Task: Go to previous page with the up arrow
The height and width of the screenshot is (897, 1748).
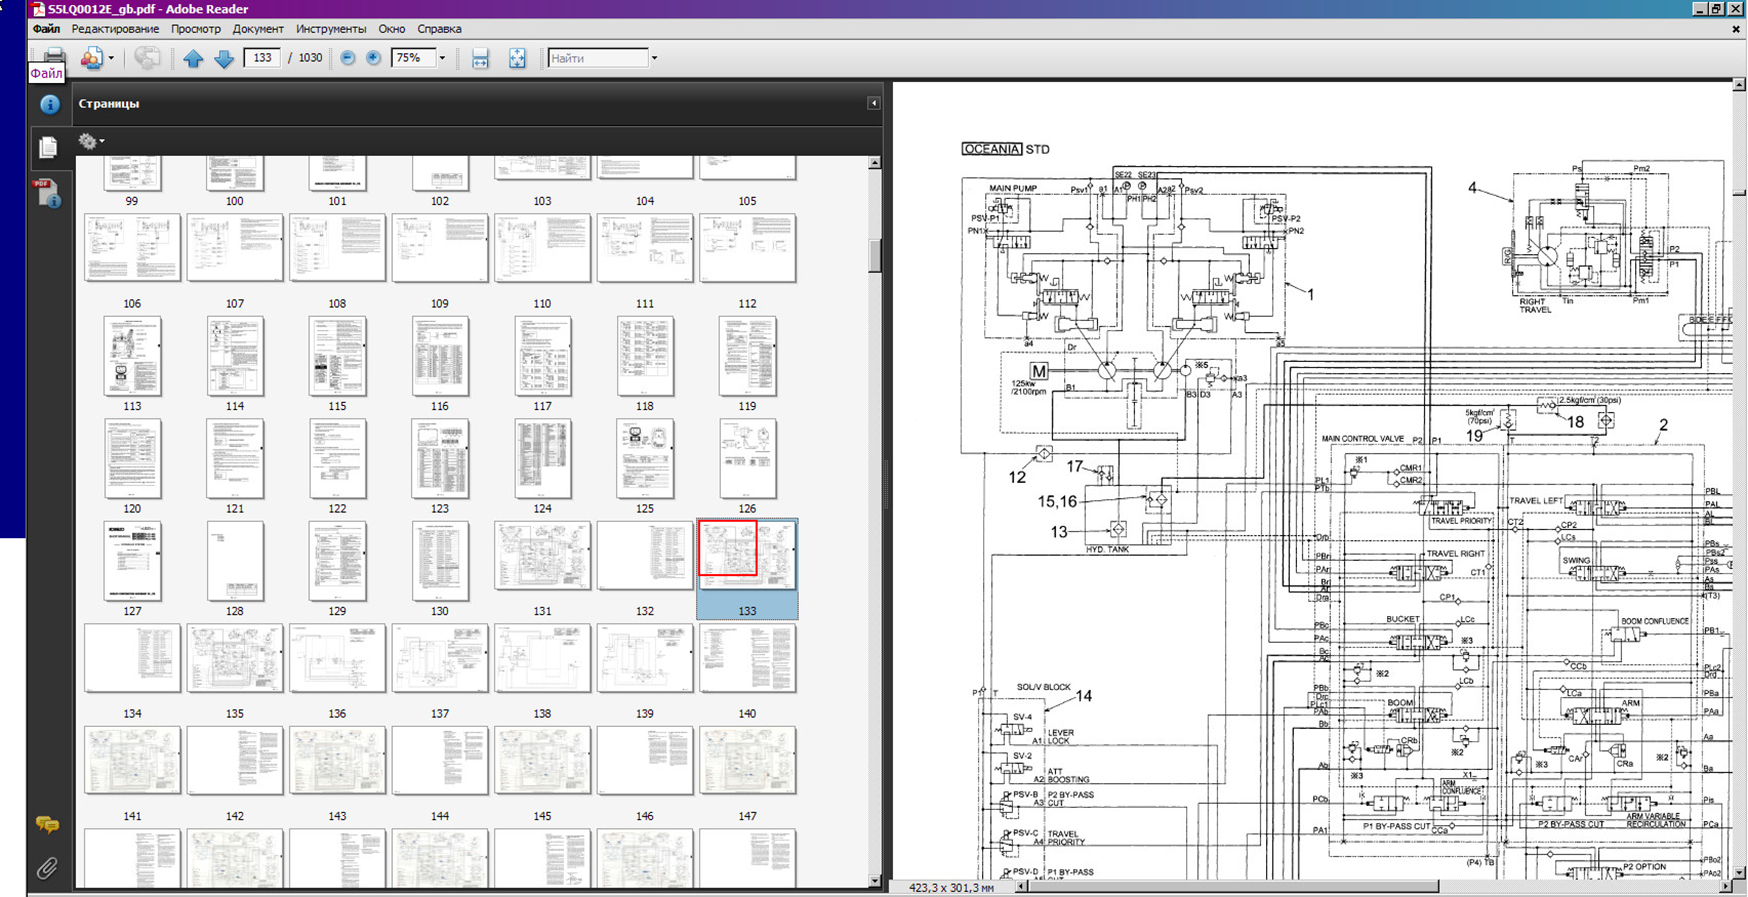Action: coord(193,59)
